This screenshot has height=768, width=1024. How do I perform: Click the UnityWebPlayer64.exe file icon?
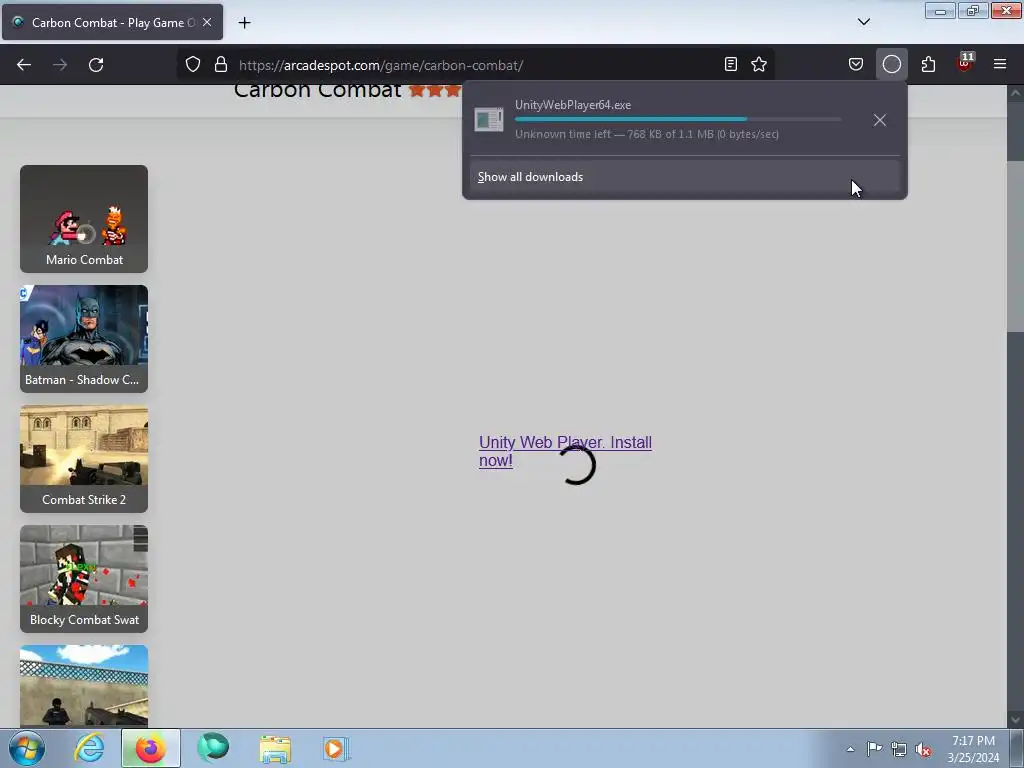pyautogui.click(x=488, y=120)
